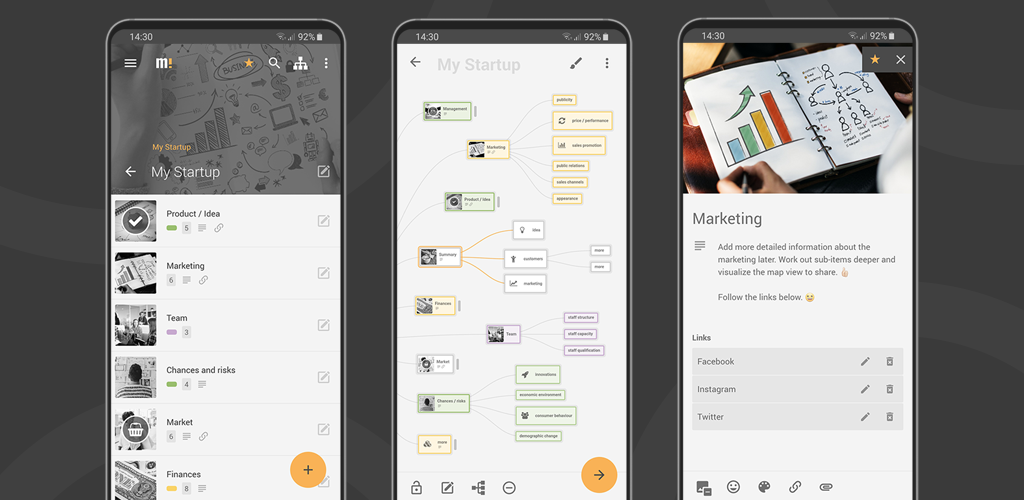Click the link icon under Product / Idea
Screen dimensions: 1024x500
pyautogui.click(x=219, y=228)
